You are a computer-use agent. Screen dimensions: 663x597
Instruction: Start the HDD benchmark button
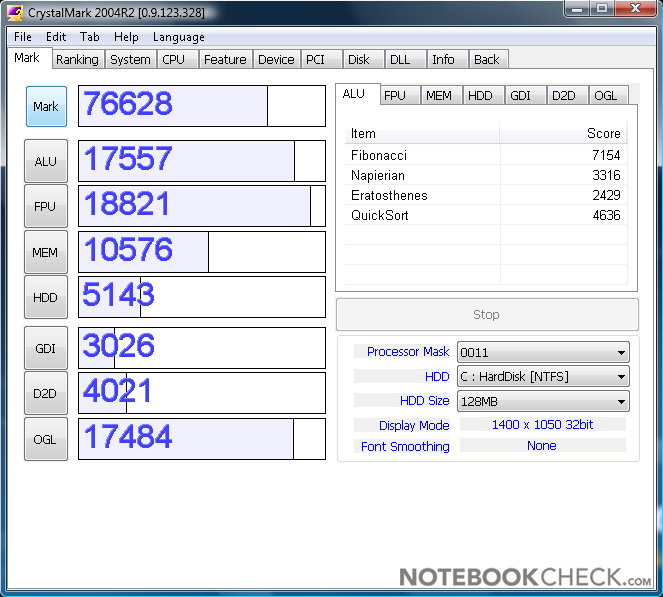tap(46, 297)
